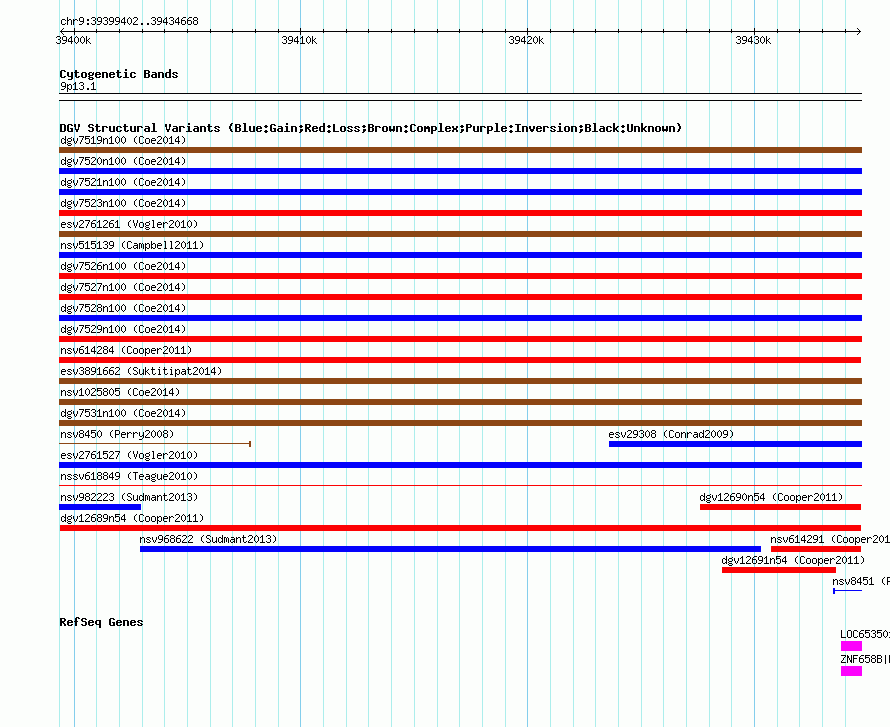The image size is (890, 727).
Task: Select the red bar under nsv614284
Action: click(460, 360)
